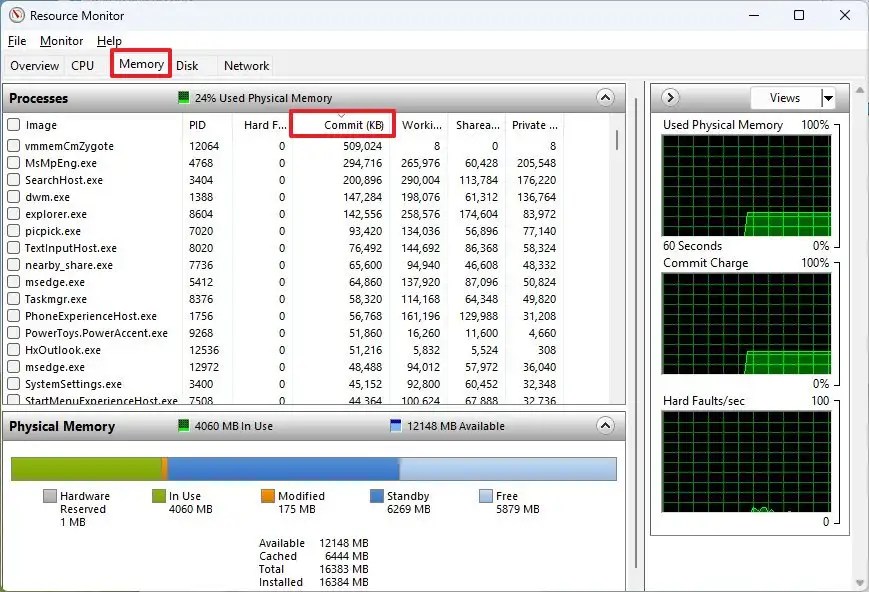Check the vmmemCmZygote process checkbox
This screenshot has height=592, width=869.
point(13,146)
